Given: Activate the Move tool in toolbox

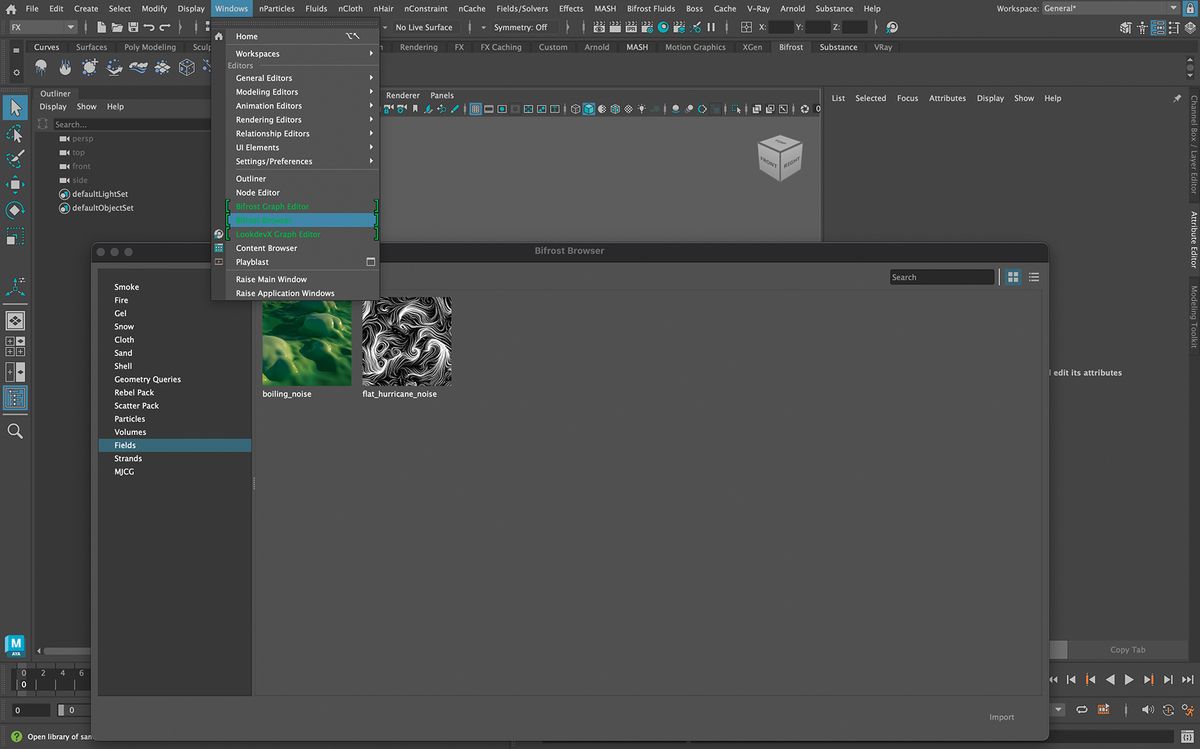Looking at the screenshot, I should 15,185.
